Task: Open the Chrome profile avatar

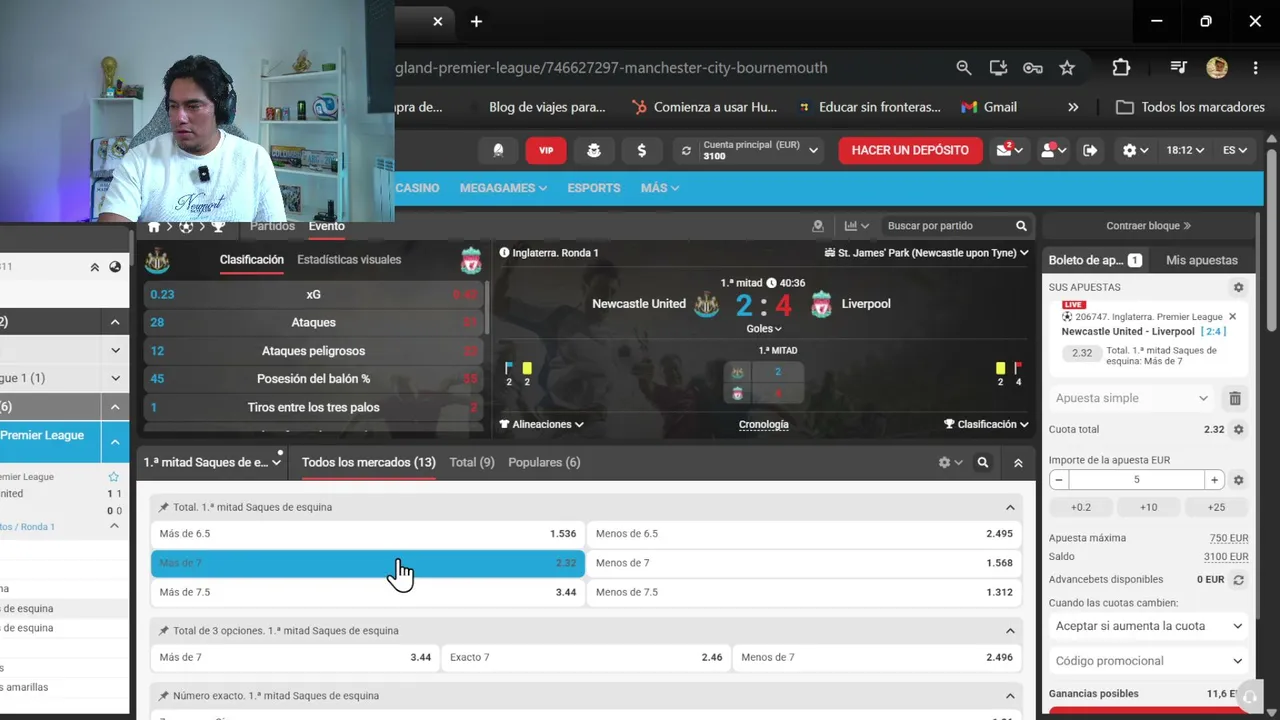Action: pyautogui.click(x=1217, y=68)
